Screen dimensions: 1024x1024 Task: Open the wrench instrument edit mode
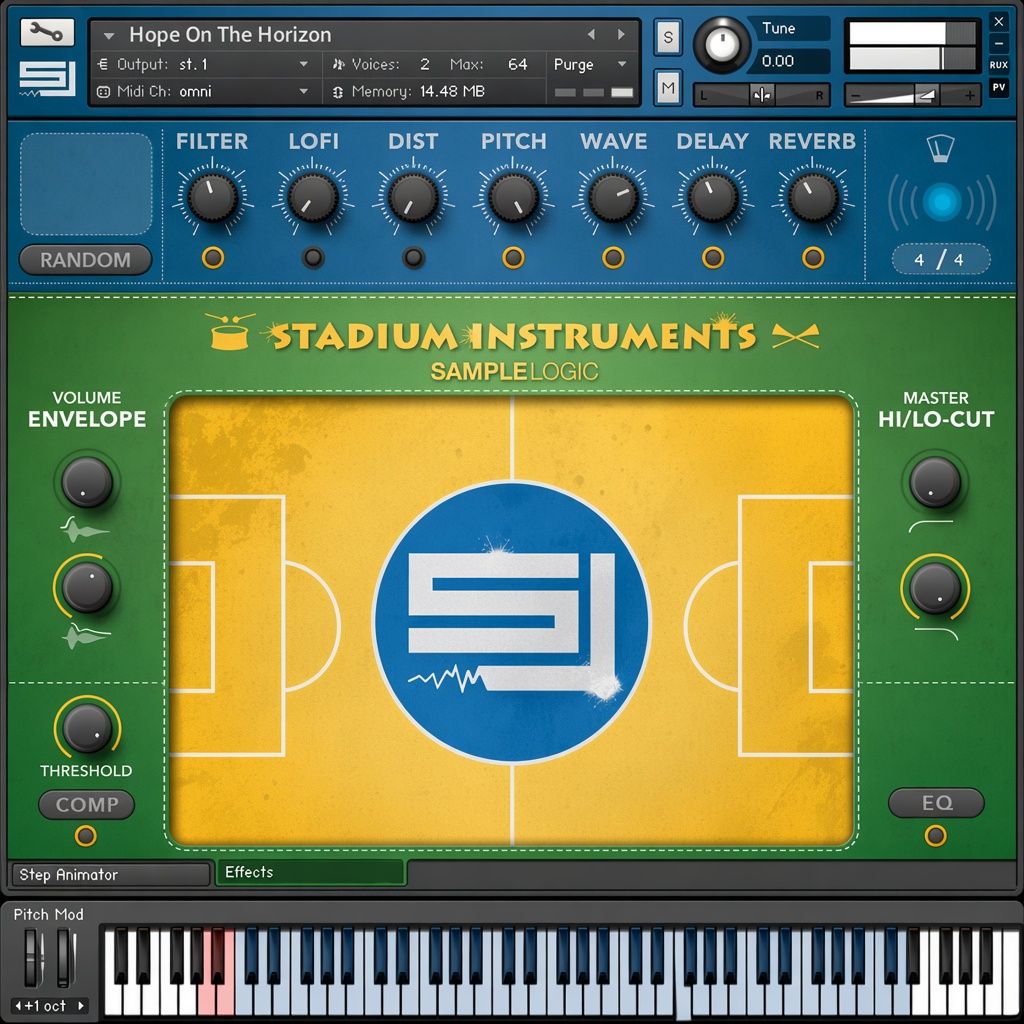47,32
